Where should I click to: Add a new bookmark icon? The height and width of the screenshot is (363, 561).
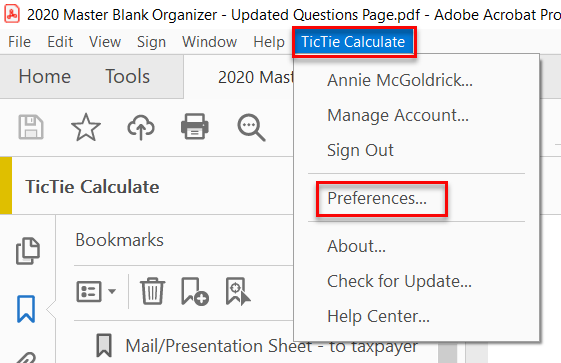195,291
